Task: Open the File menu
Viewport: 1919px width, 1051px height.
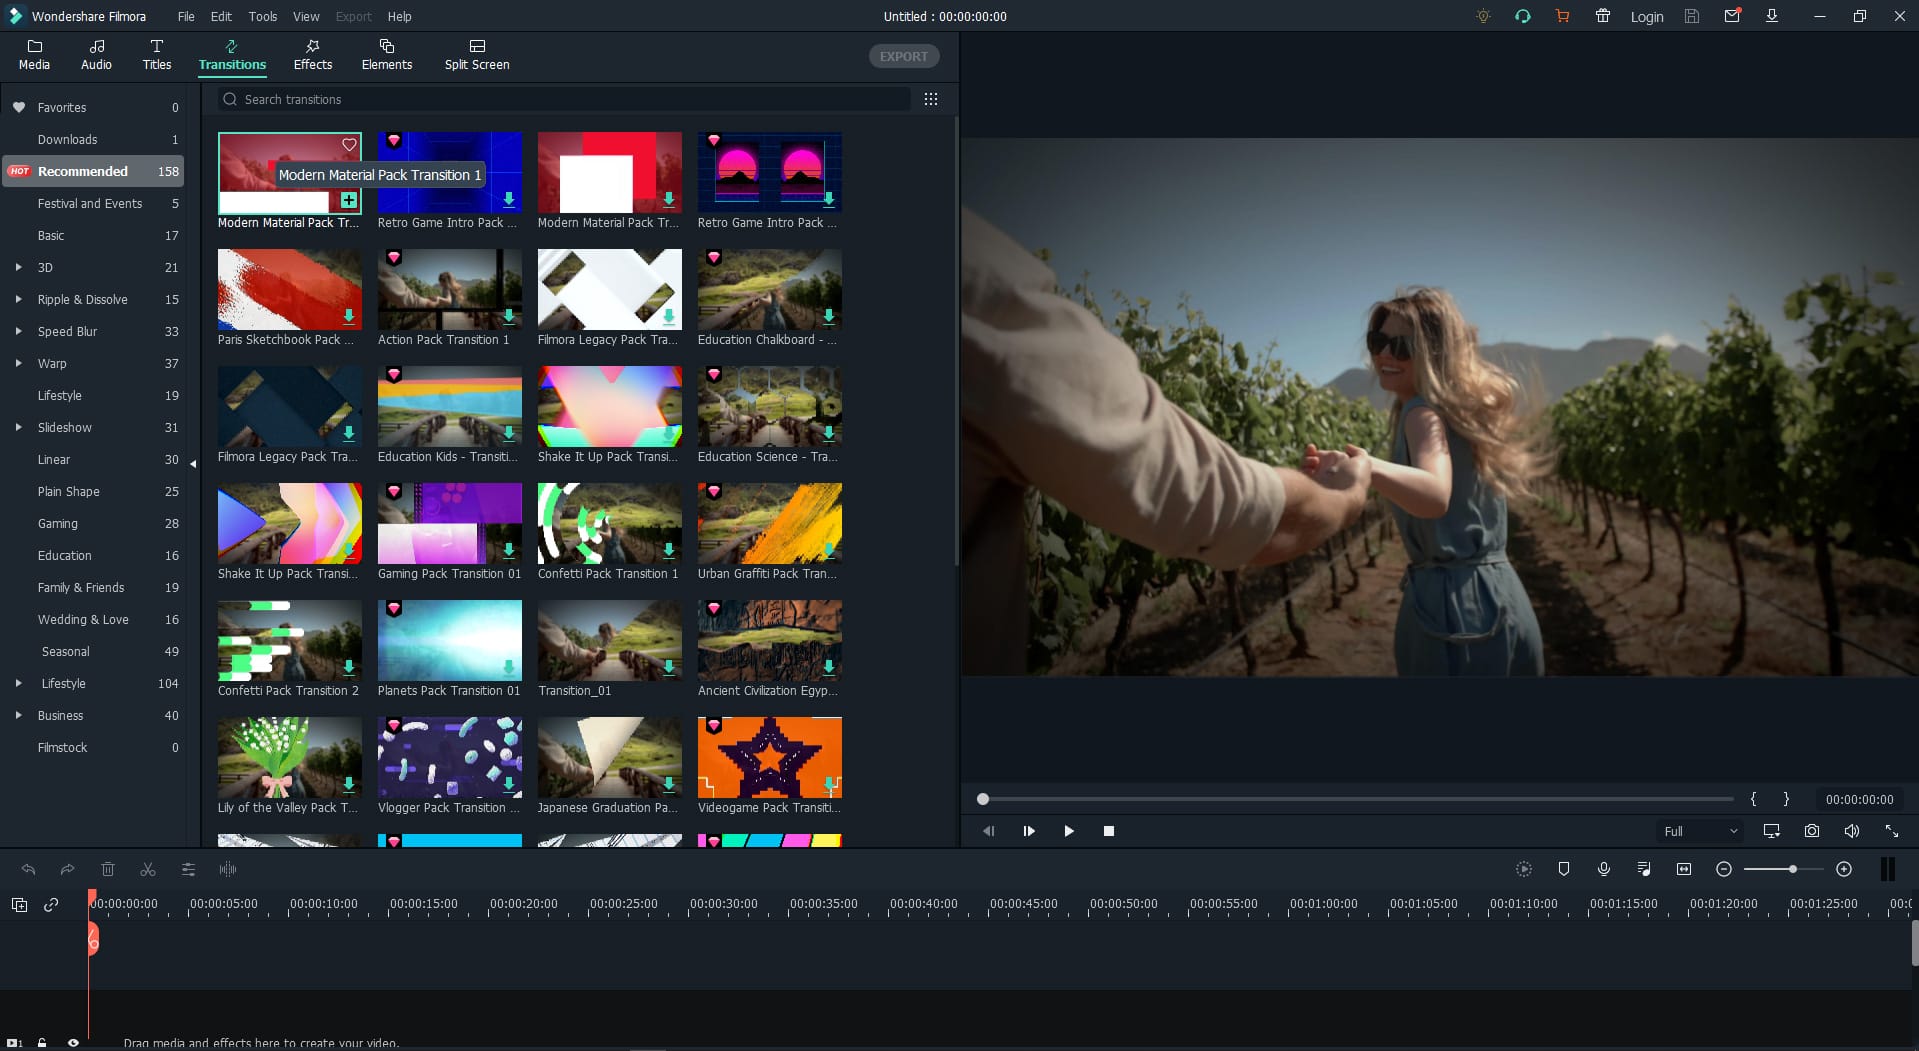Action: pyautogui.click(x=185, y=16)
